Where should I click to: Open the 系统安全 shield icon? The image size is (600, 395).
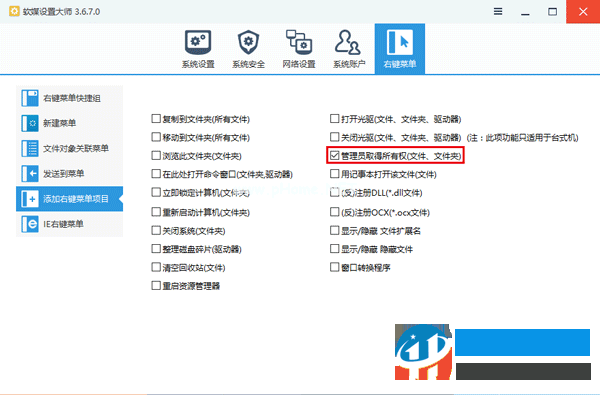(x=248, y=42)
